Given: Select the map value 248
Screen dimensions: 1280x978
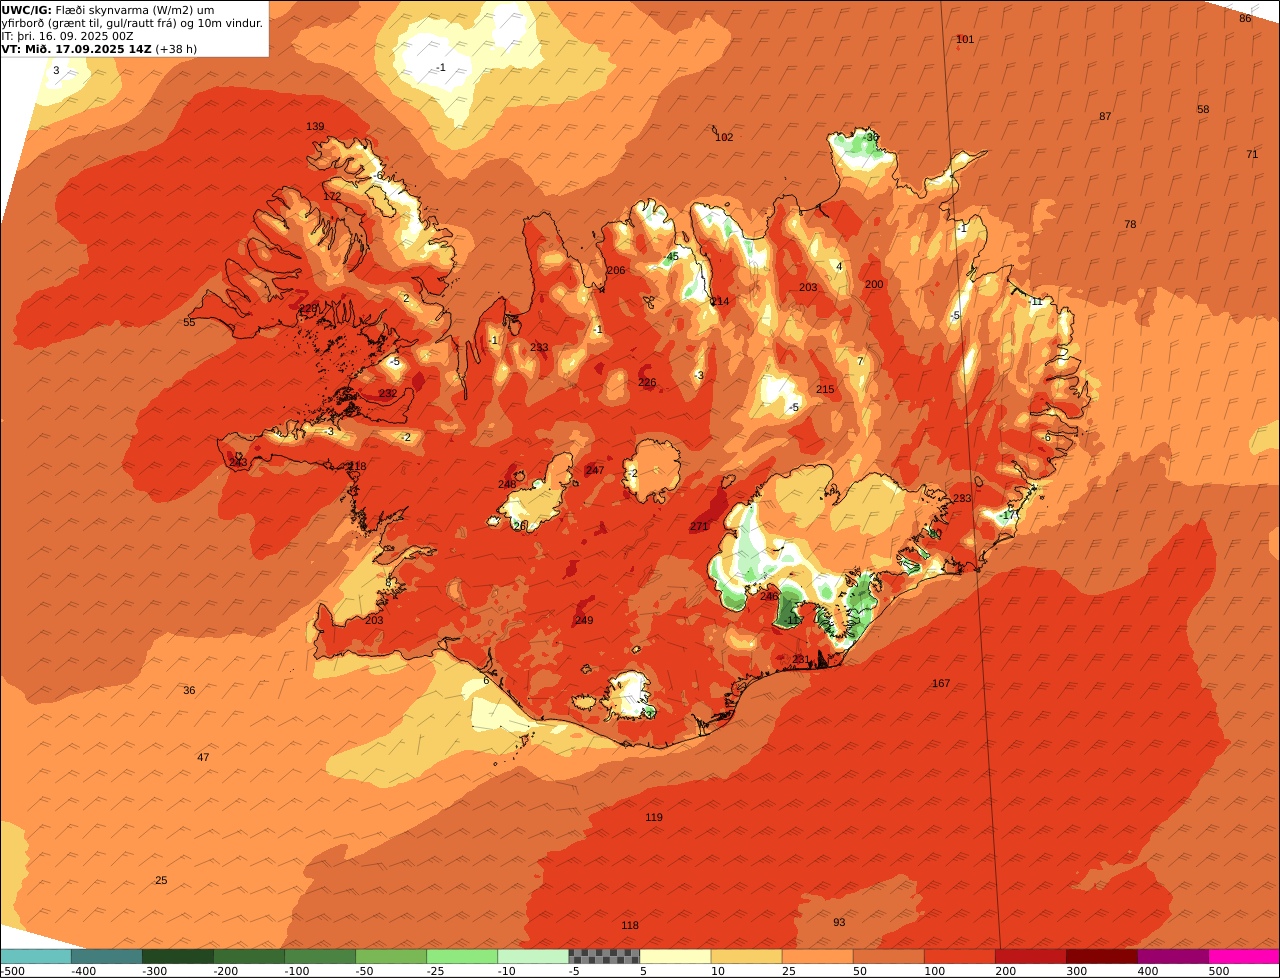Looking at the screenshot, I should coord(507,485).
